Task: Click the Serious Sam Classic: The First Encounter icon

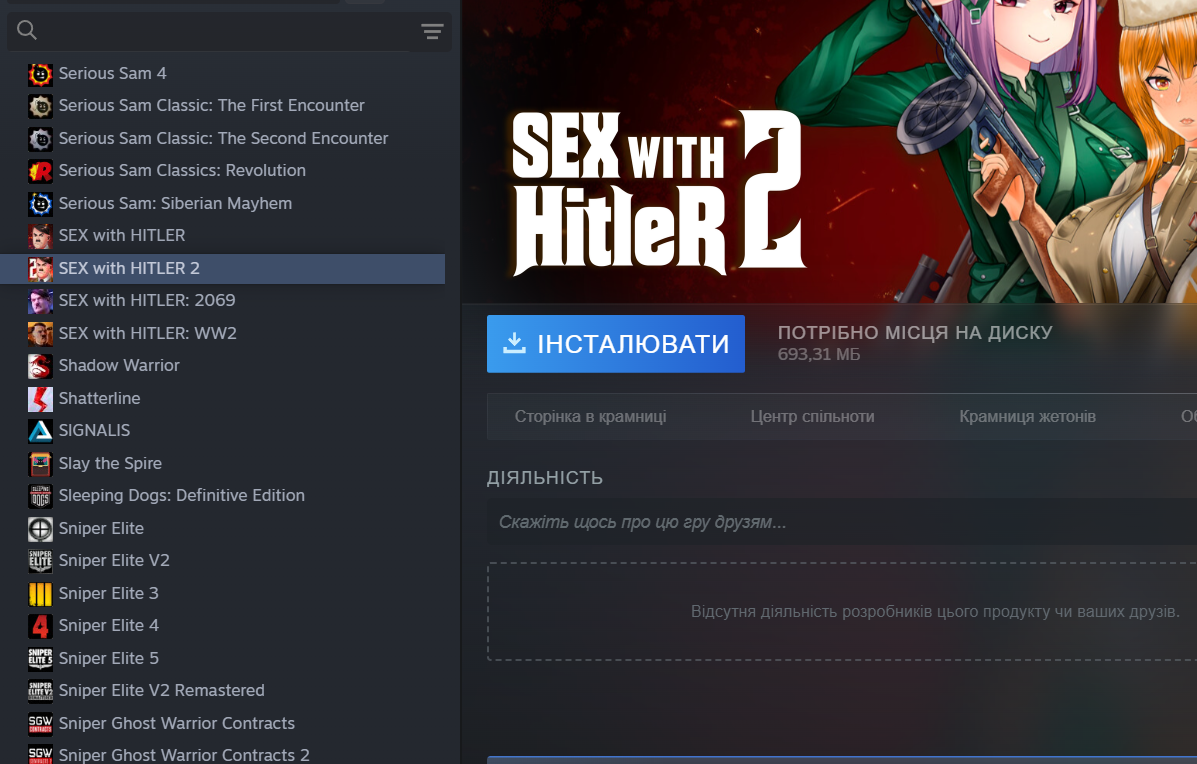Action: [x=40, y=106]
